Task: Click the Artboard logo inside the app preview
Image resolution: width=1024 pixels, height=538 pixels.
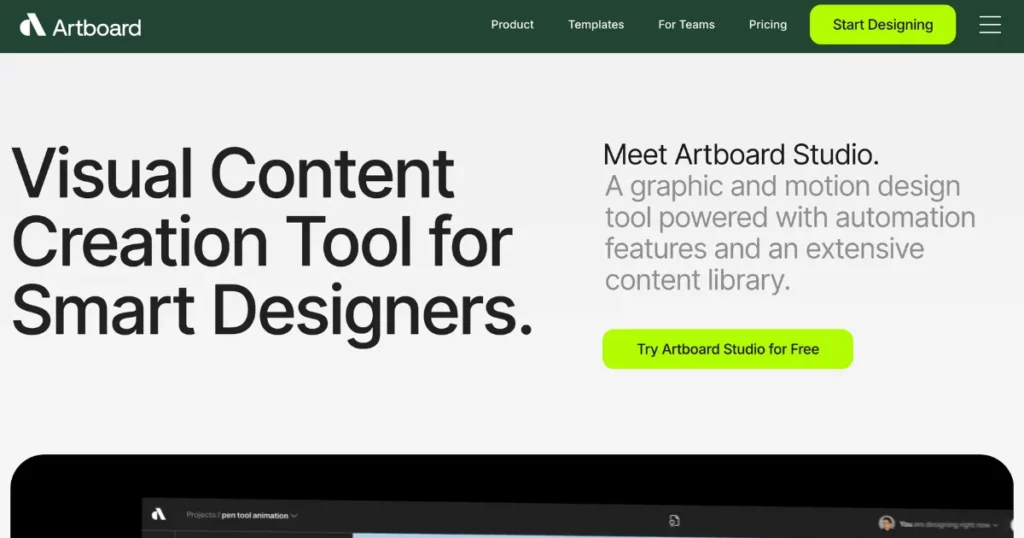Action: (159, 514)
